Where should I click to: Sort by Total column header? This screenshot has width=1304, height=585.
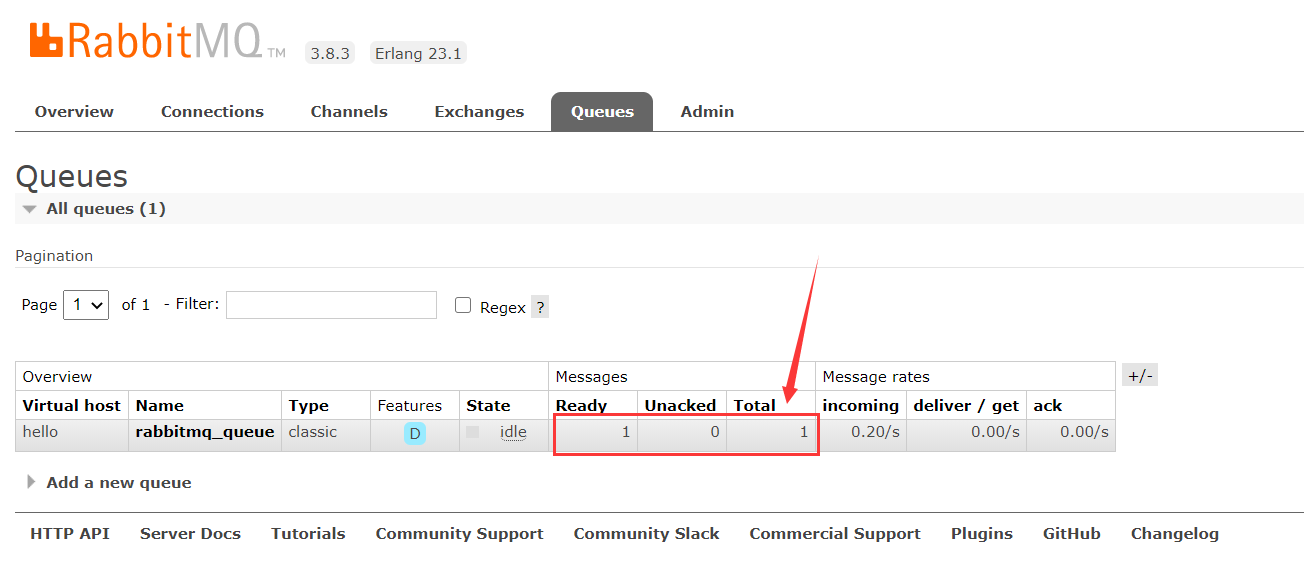[x=754, y=406]
